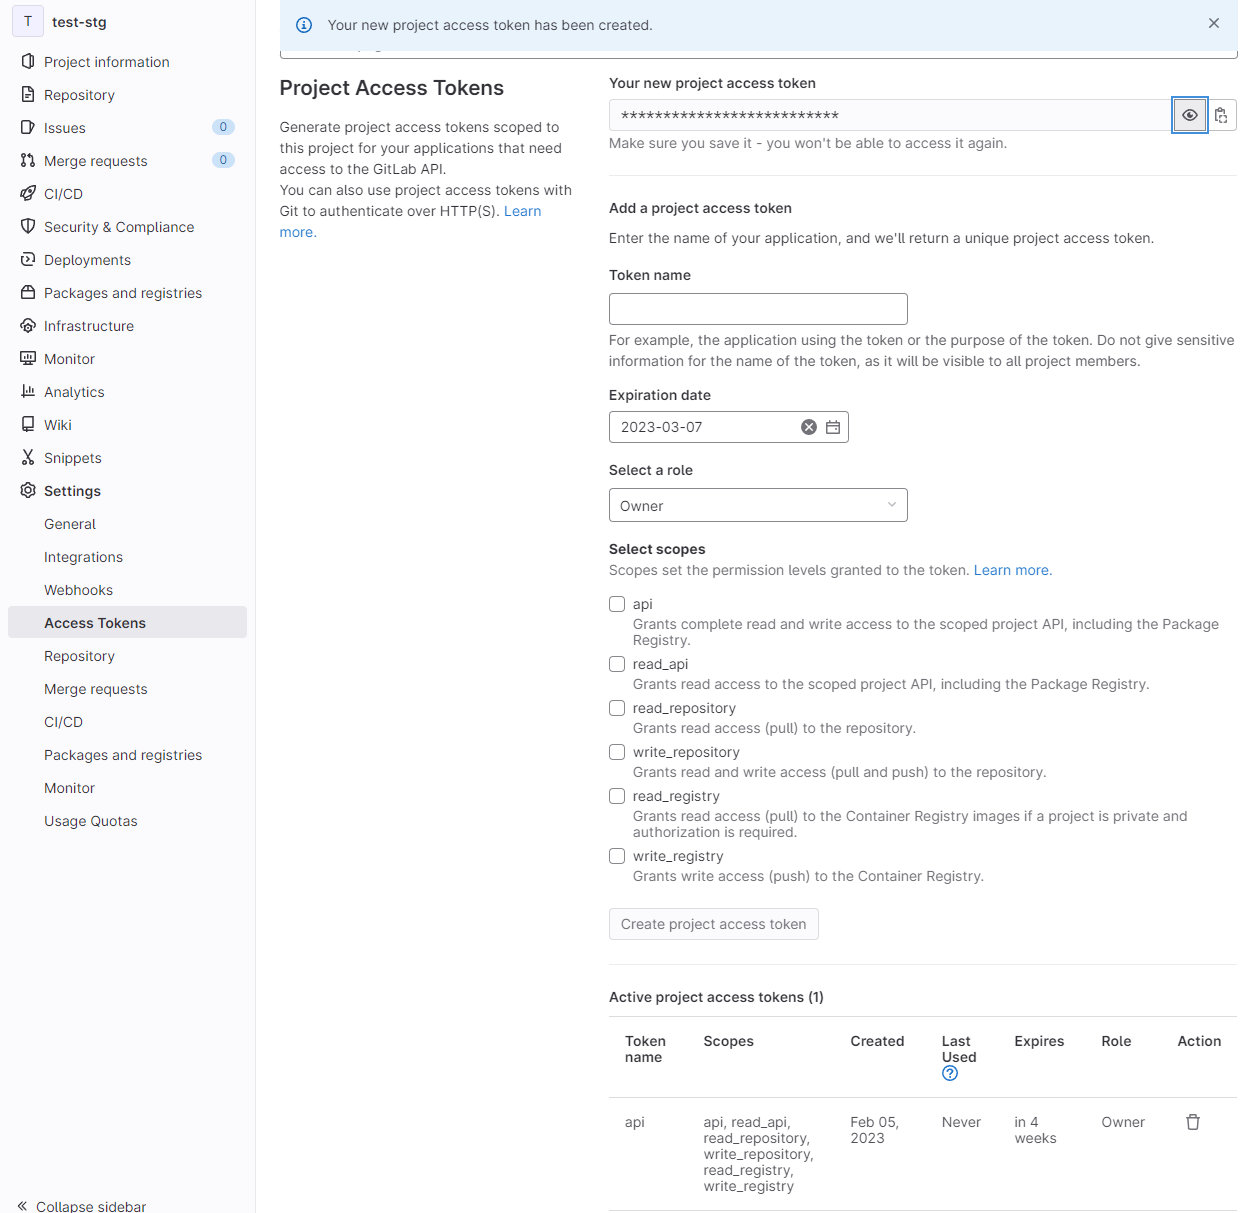The height and width of the screenshot is (1213, 1257).
Task: Click the Expiration date field
Action: coord(728,427)
